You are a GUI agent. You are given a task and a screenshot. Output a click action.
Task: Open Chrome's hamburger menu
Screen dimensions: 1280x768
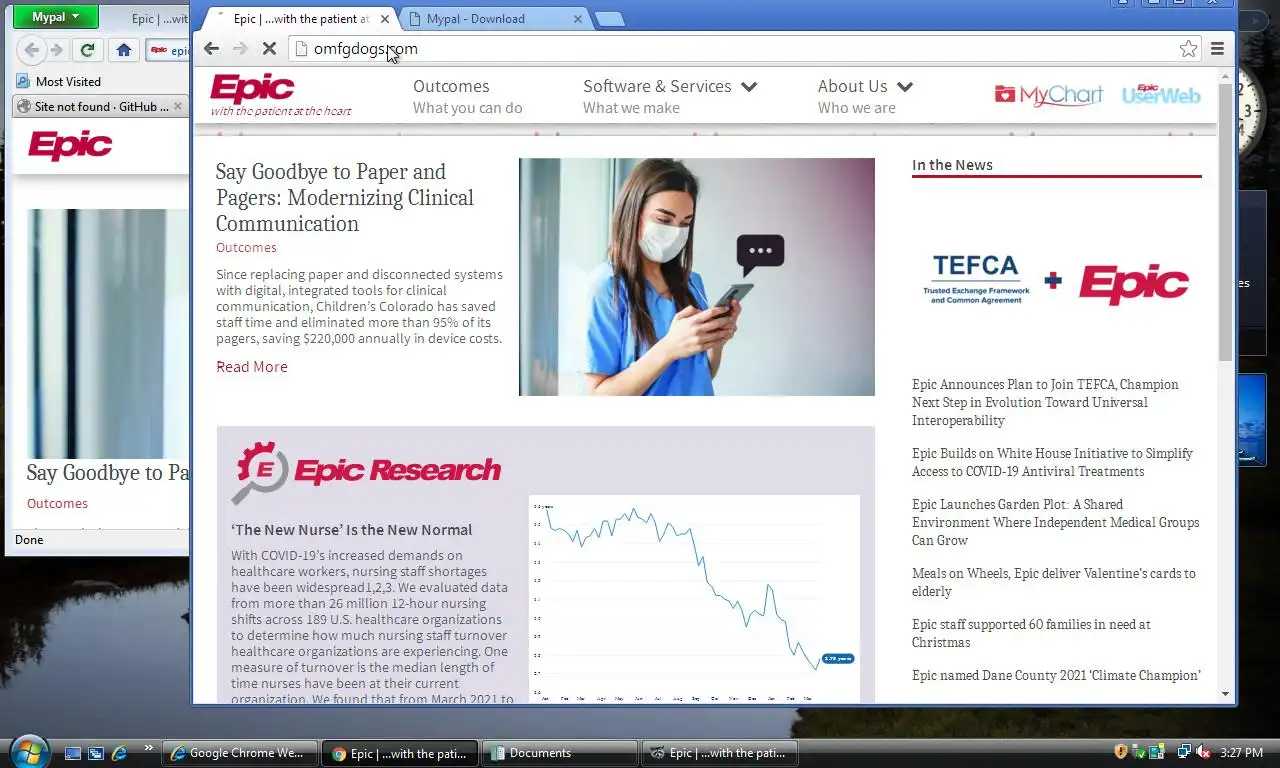pyautogui.click(x=1217, y=48)
